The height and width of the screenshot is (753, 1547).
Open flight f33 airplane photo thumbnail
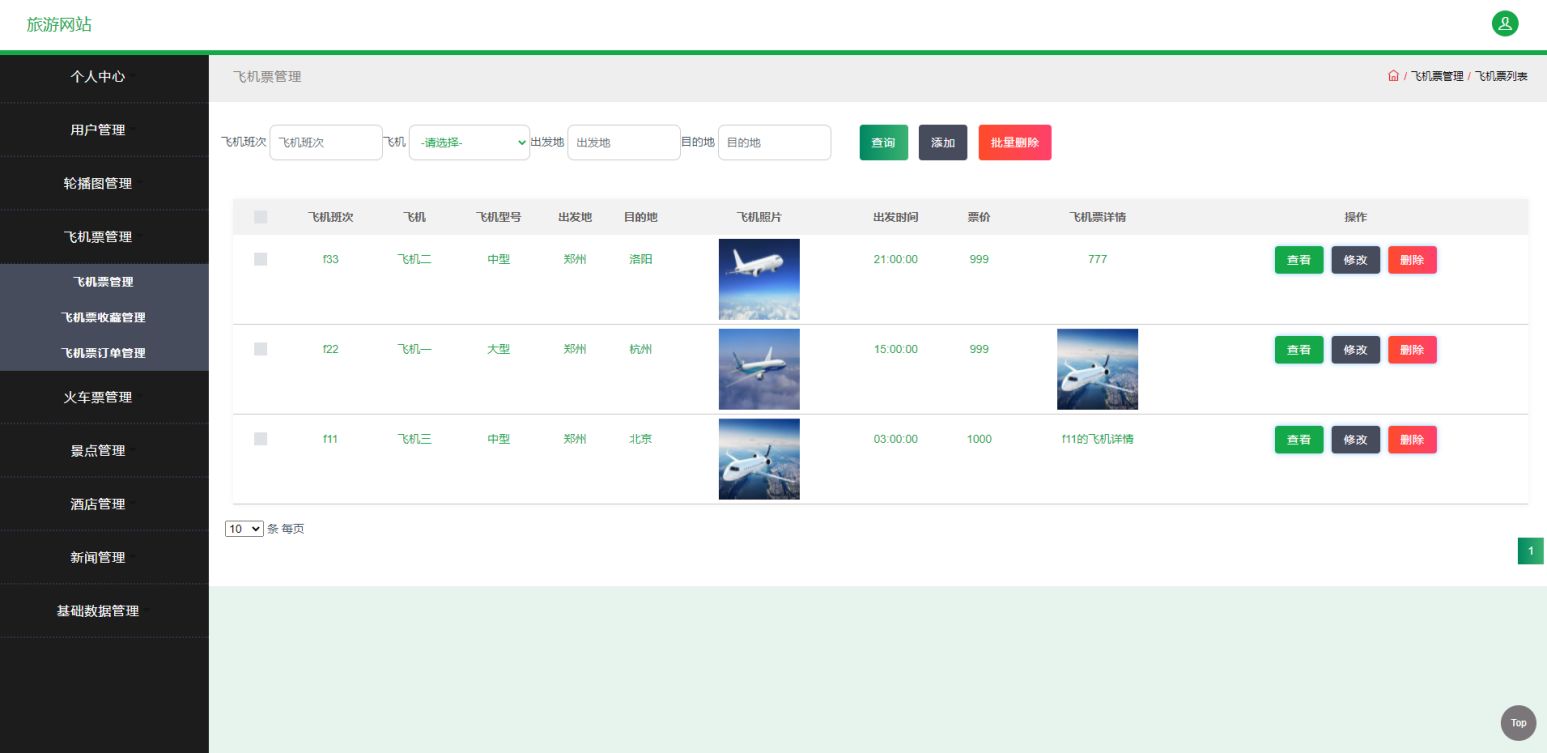point(759,279)
